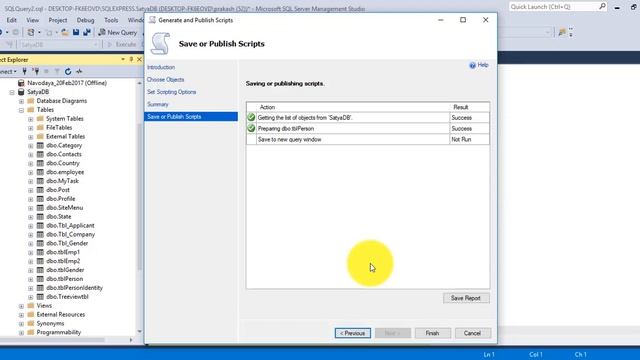Open the Edit menu
This screenshot has height=360, width=640.
[11, 20]
